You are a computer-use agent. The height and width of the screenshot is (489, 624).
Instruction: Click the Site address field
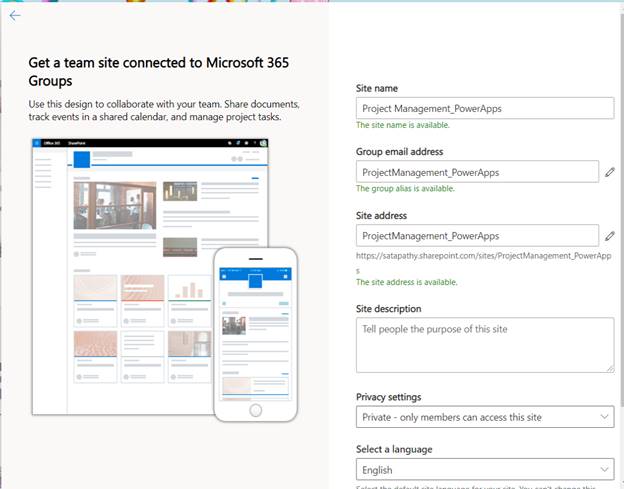[477, 236]
